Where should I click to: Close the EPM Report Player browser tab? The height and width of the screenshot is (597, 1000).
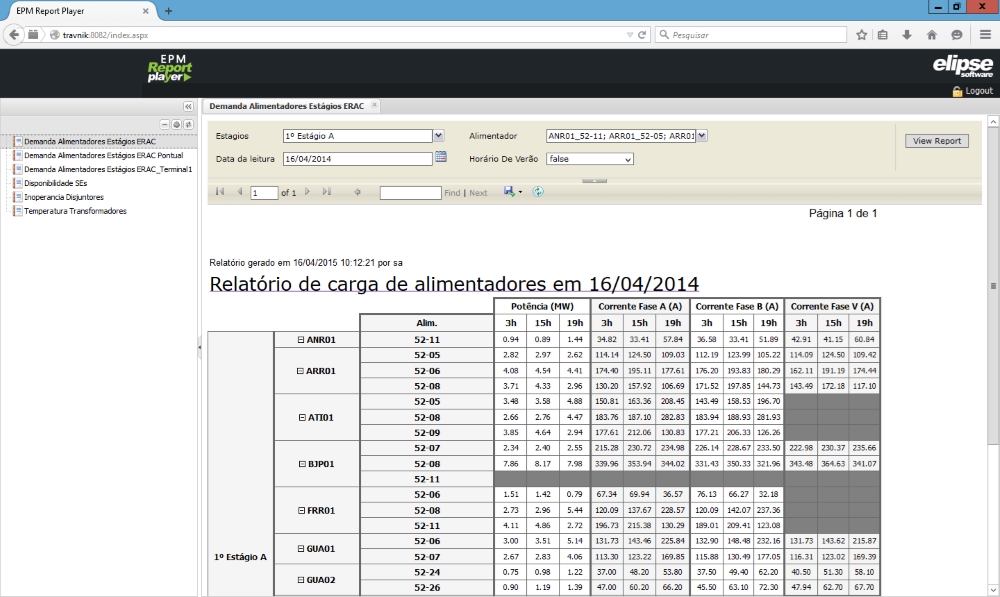(145, 11)
